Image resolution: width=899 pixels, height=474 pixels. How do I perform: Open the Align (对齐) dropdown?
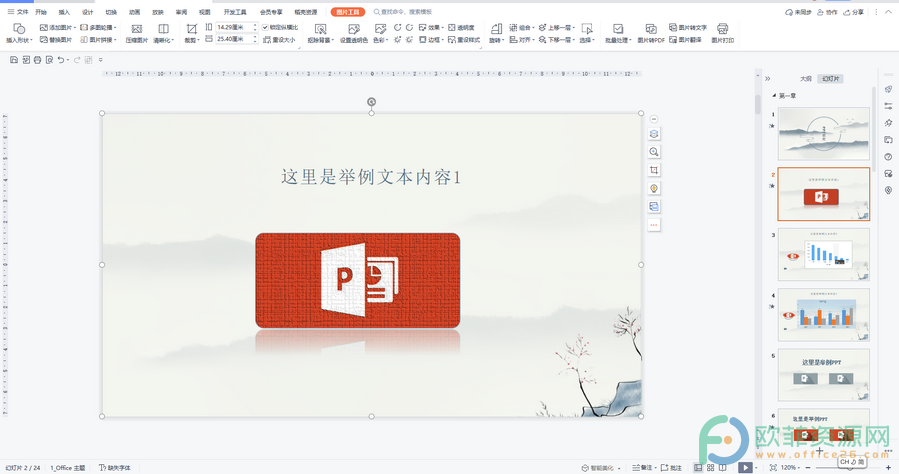(x=522, y=40)
